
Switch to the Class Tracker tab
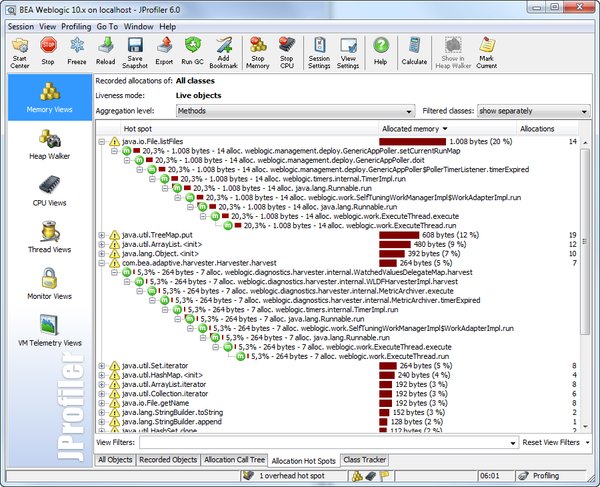coord(364,460)
